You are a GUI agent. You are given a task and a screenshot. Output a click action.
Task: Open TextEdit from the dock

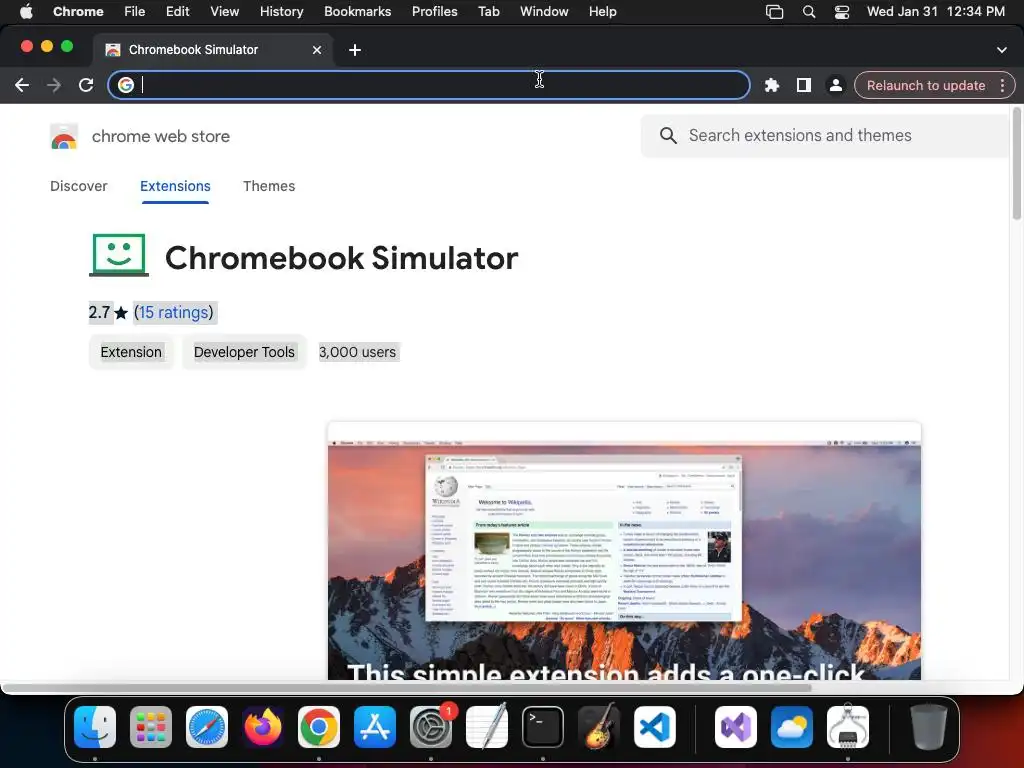(x=487, y=727)
